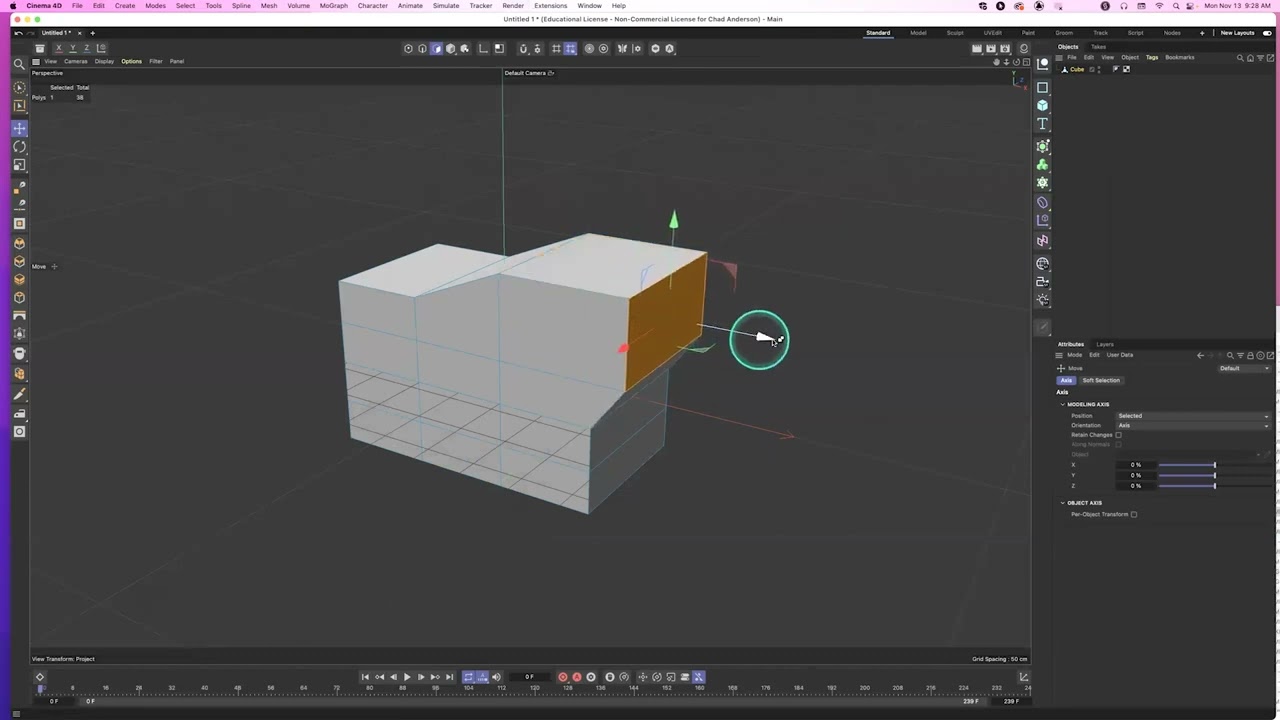Enable Per-Object Transform checkbox
This screenshot has height=720, width=1280.
coord(1134,514)
